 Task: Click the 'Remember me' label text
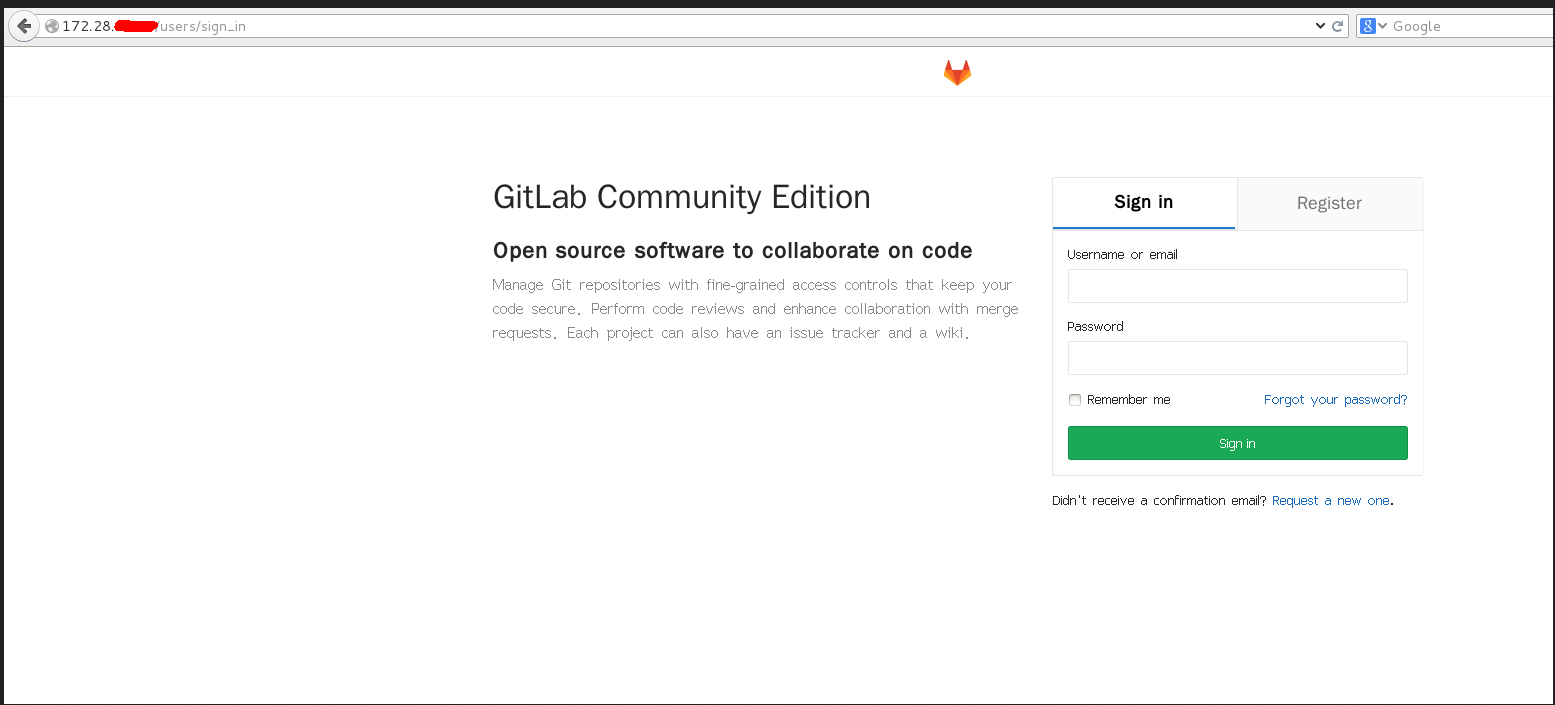[1128, 400]
